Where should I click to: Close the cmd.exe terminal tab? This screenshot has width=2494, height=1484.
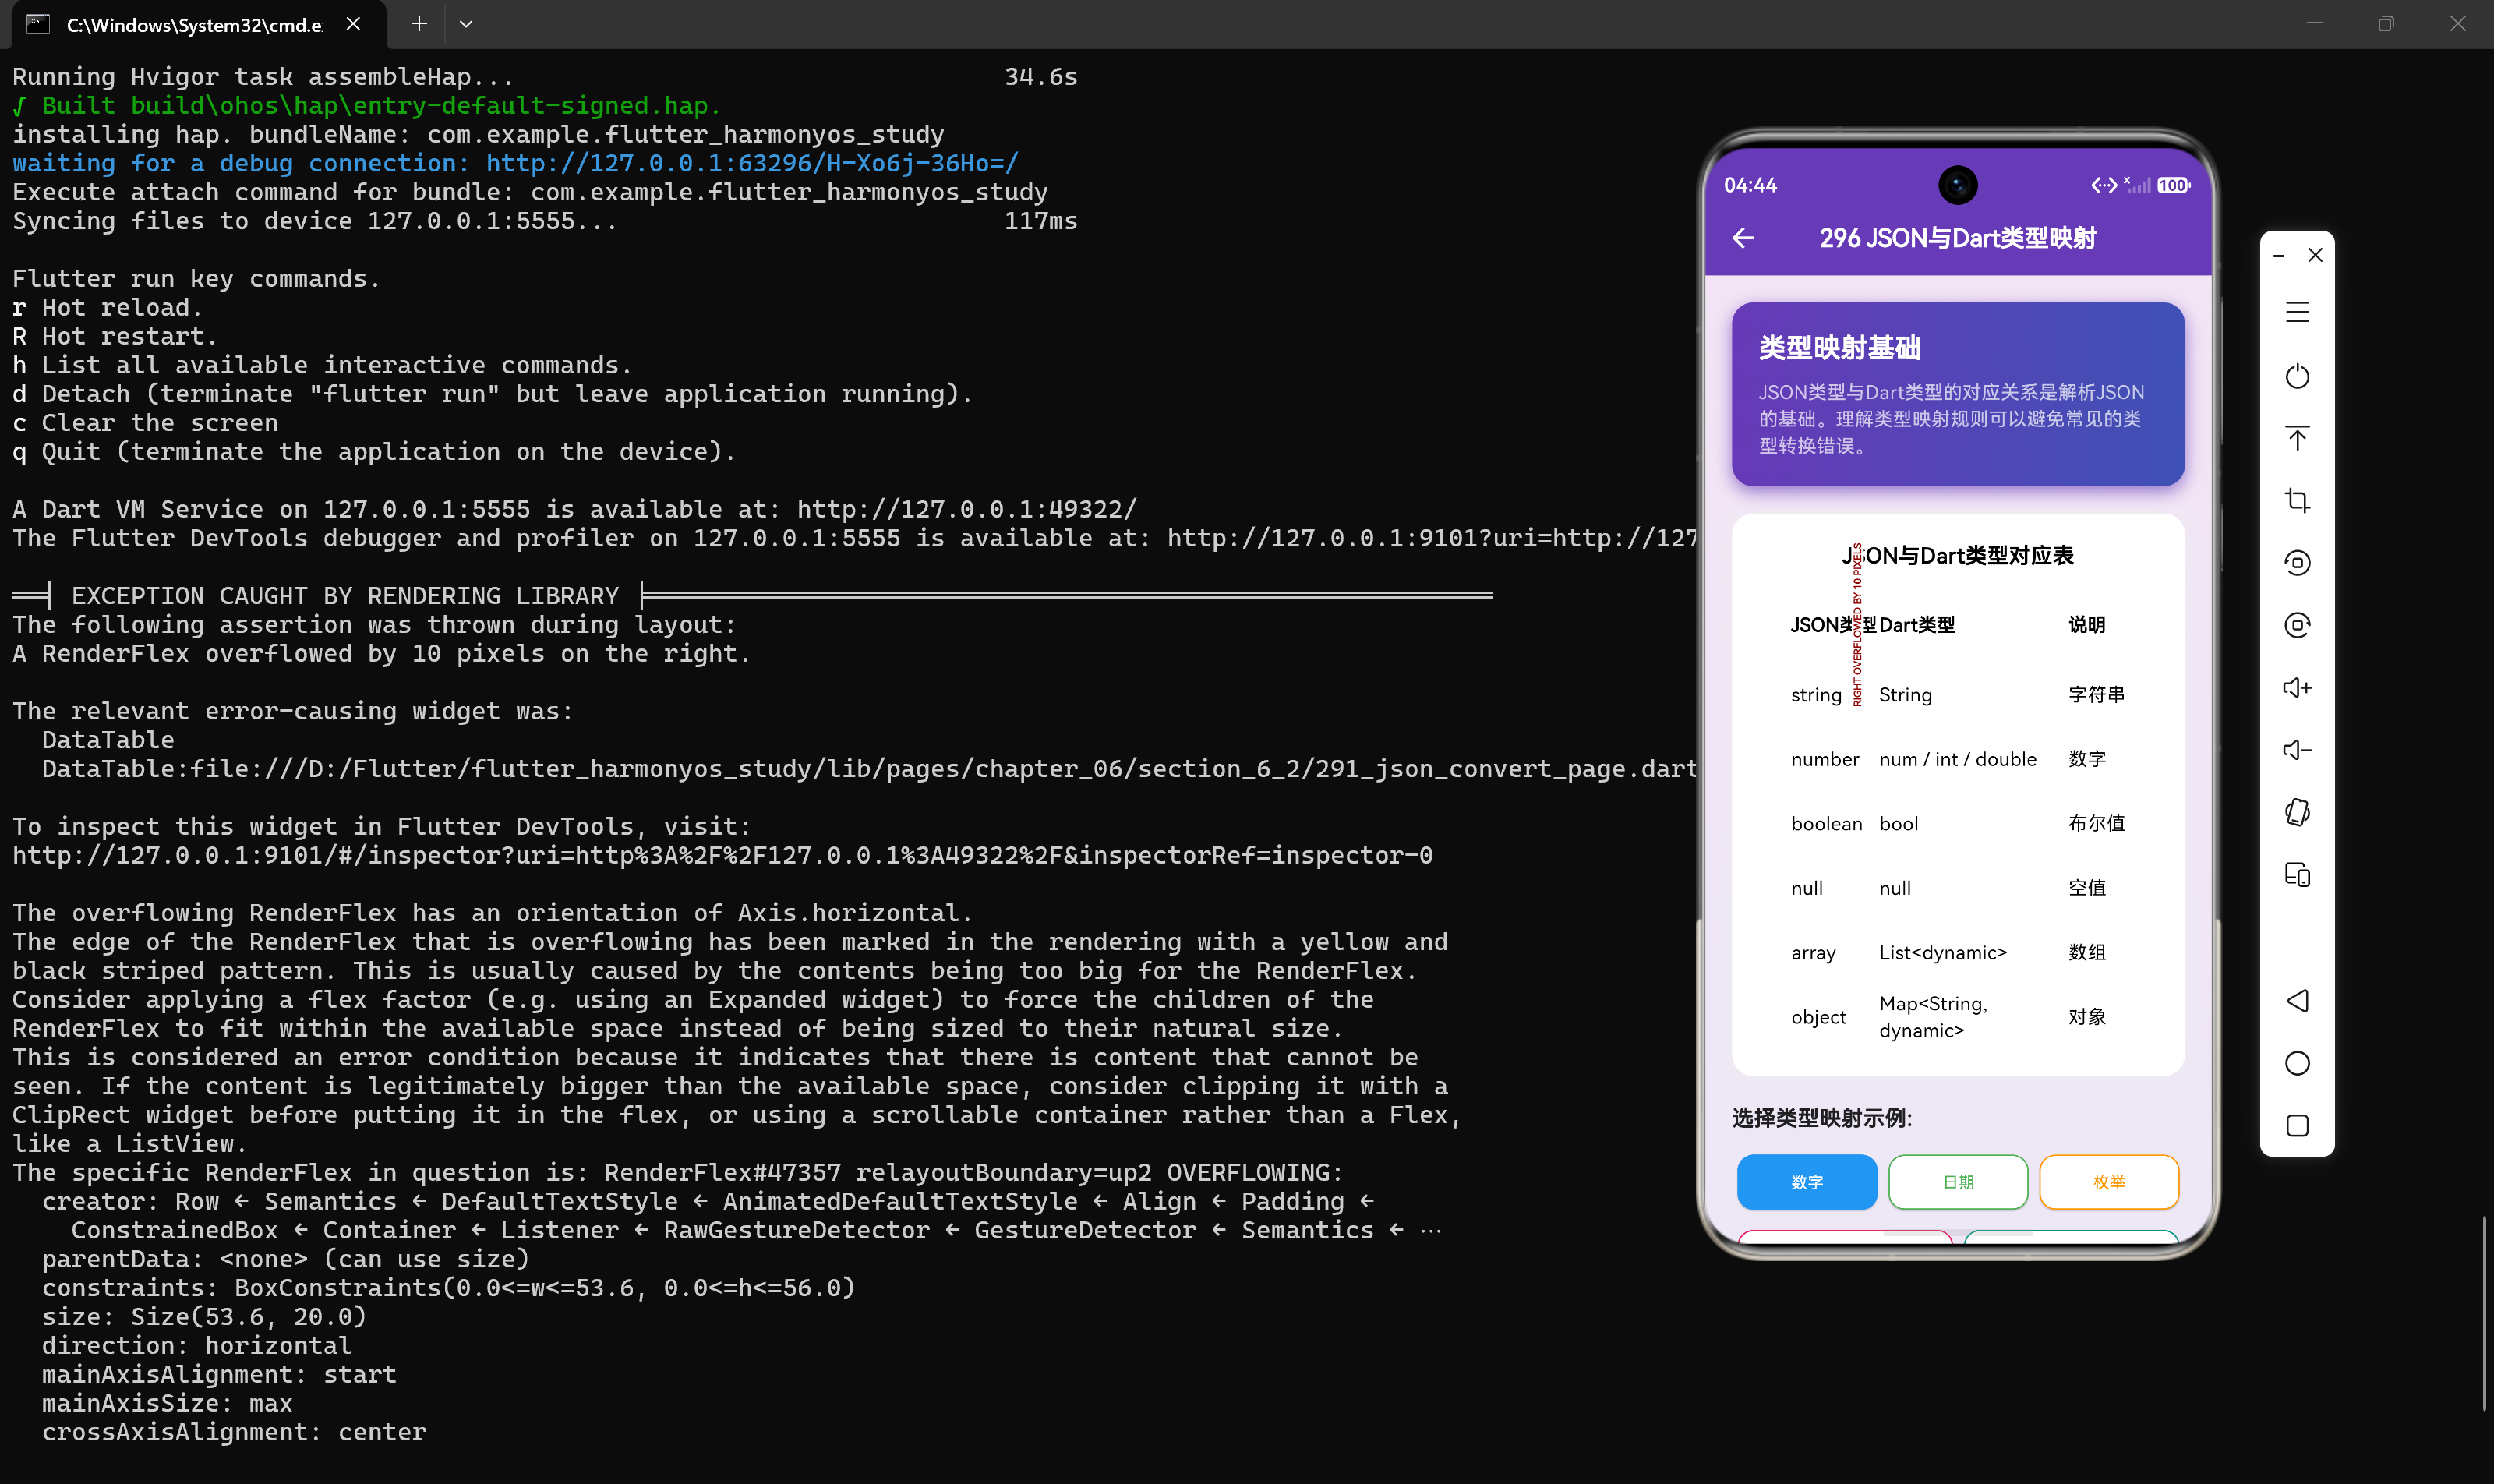tap(353, 24)
